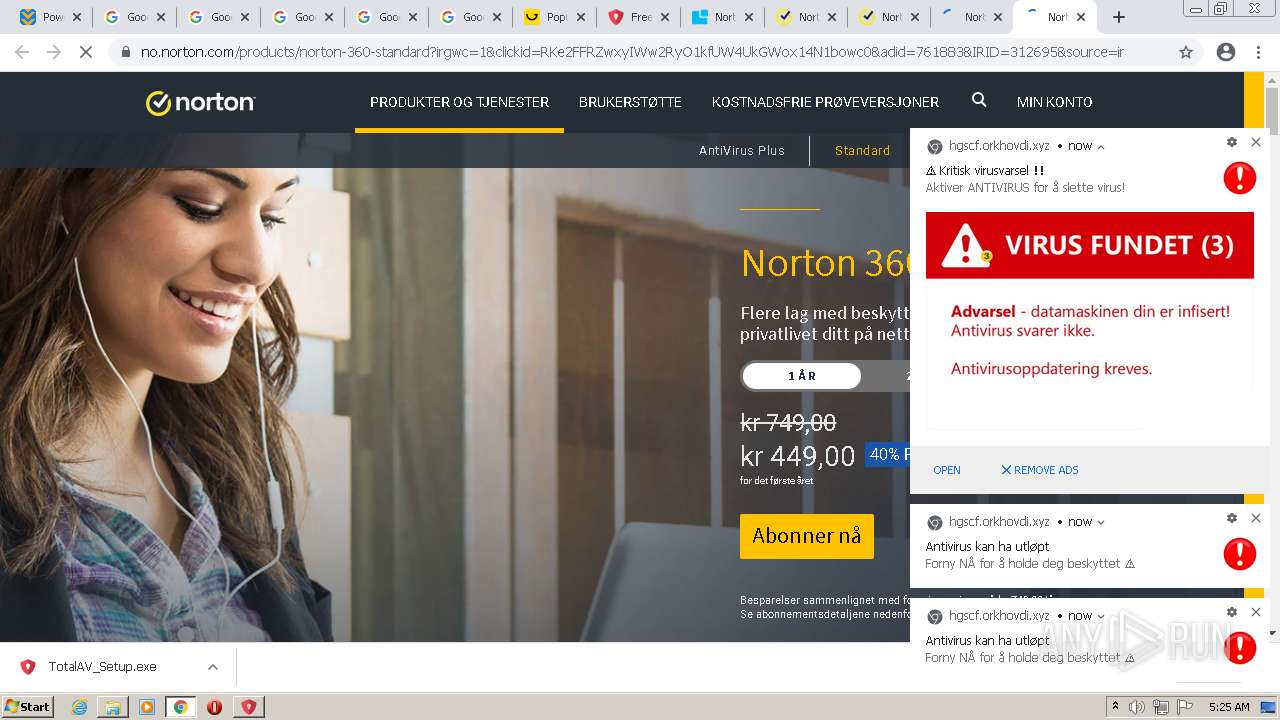The height and width of the screenshot is (720, 1280).
Task: Click the red alert icon on Kritisk virusvarsel notification
Action: coord(1240,178)
